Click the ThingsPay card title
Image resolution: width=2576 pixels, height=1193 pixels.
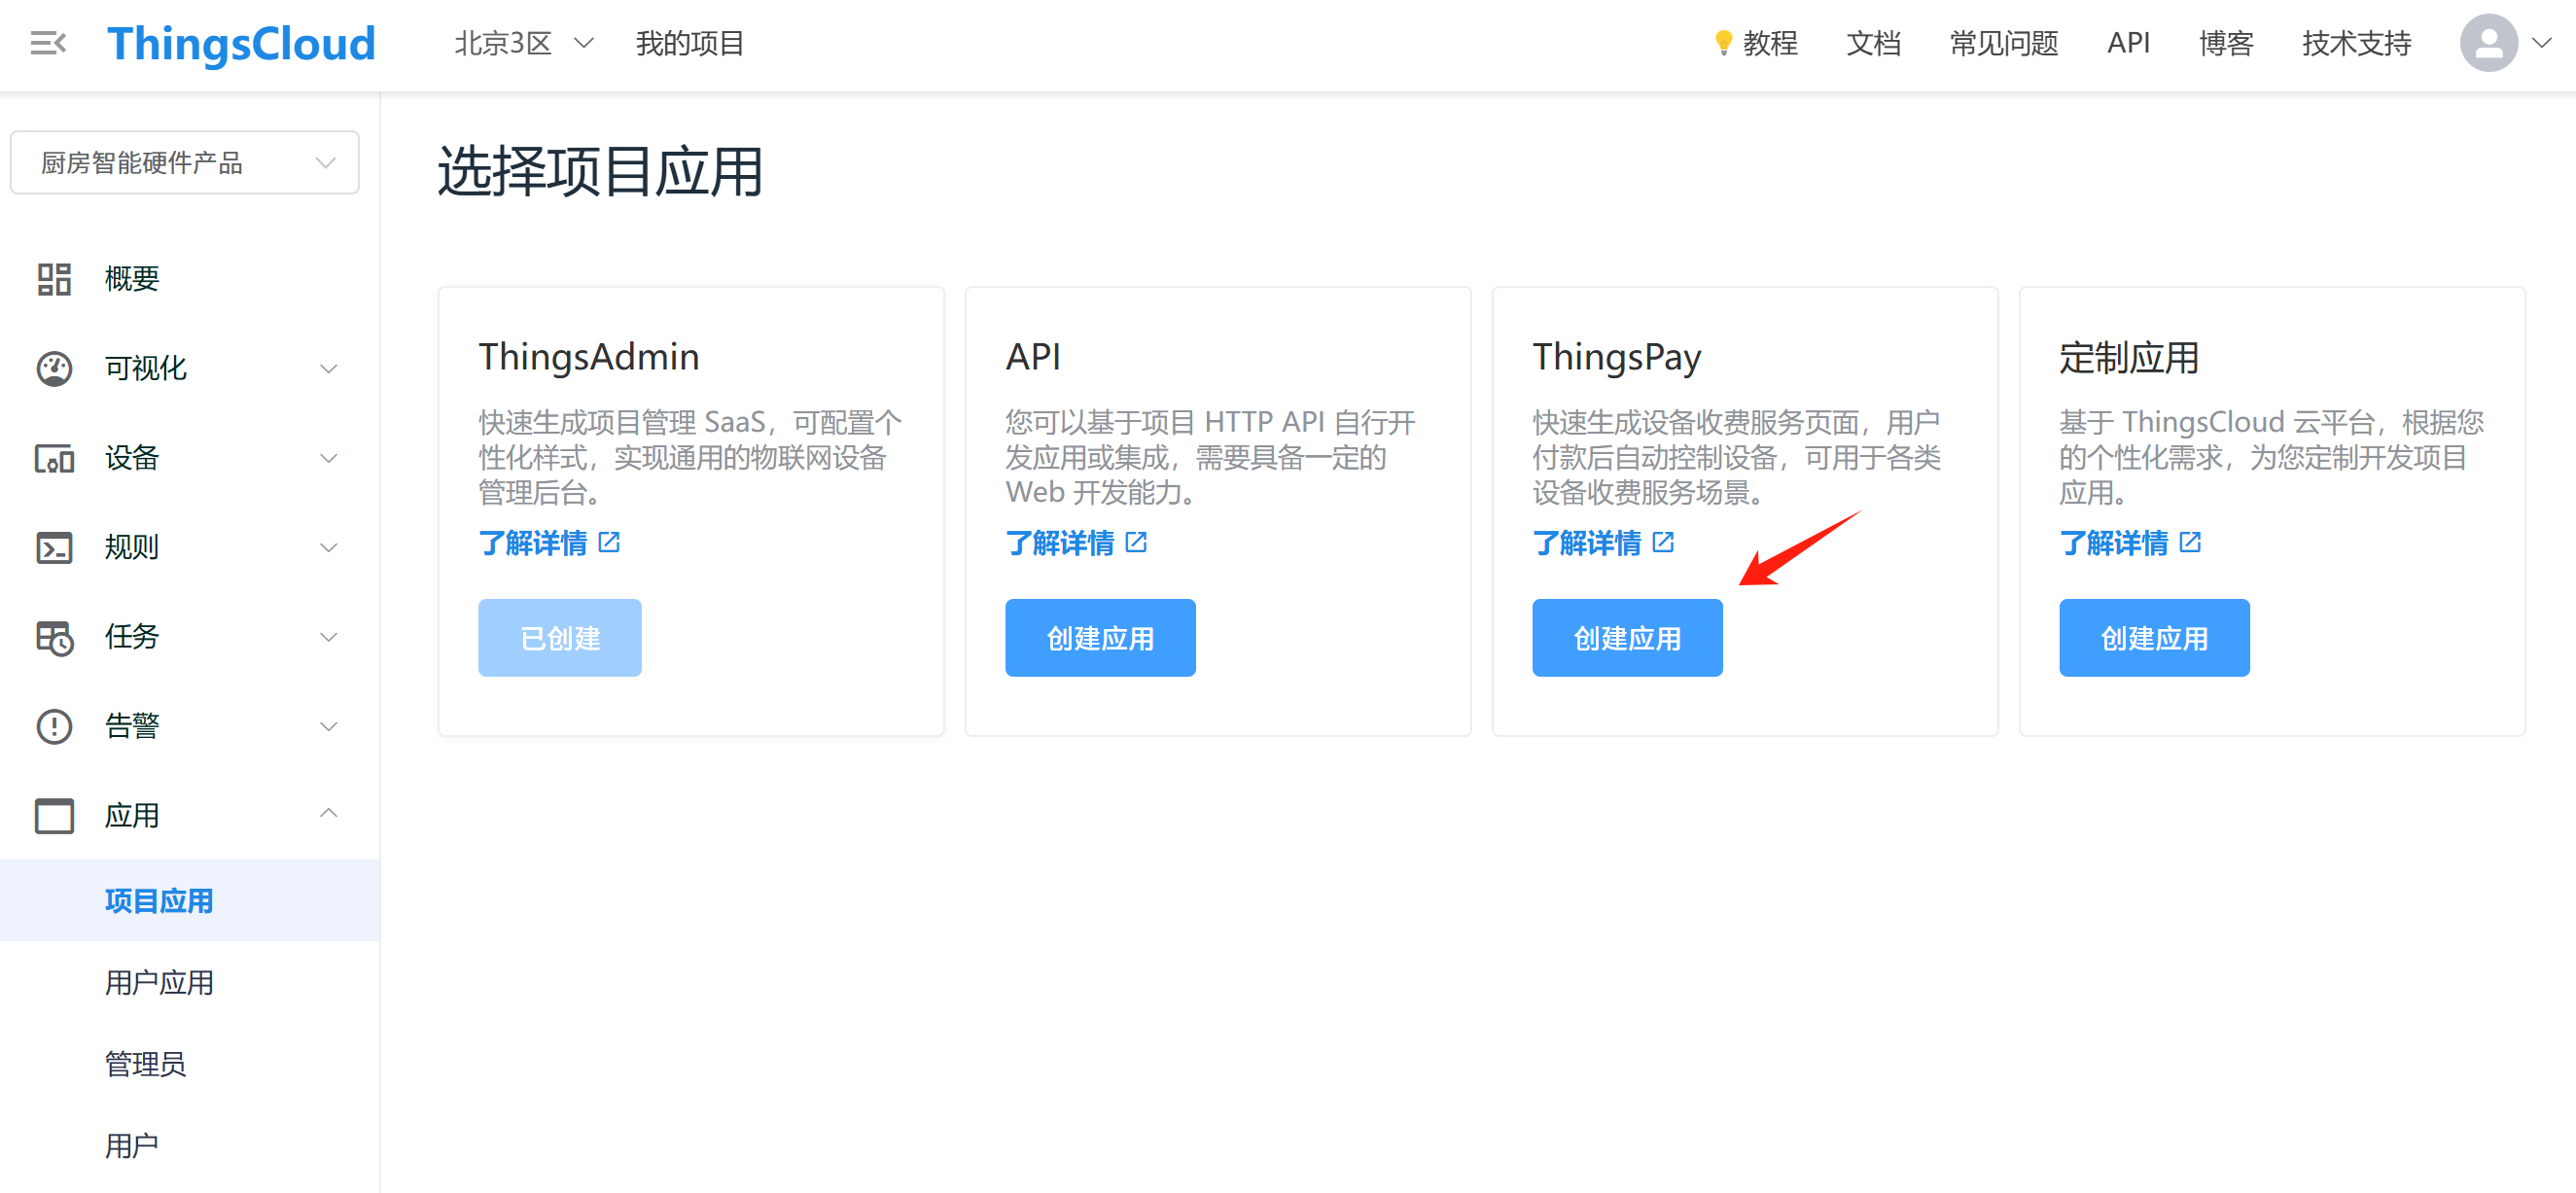(x=1617, y=357)
